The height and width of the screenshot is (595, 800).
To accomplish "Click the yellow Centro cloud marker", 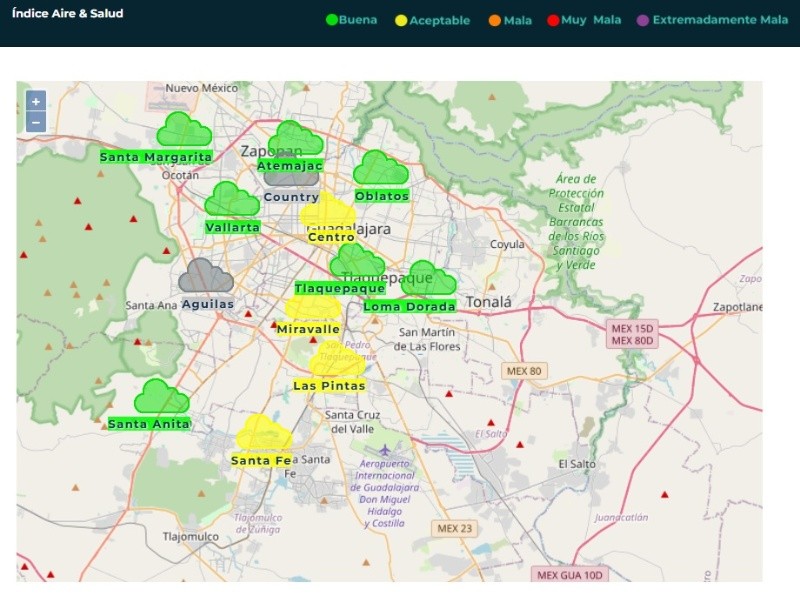I will coord(329,213).
